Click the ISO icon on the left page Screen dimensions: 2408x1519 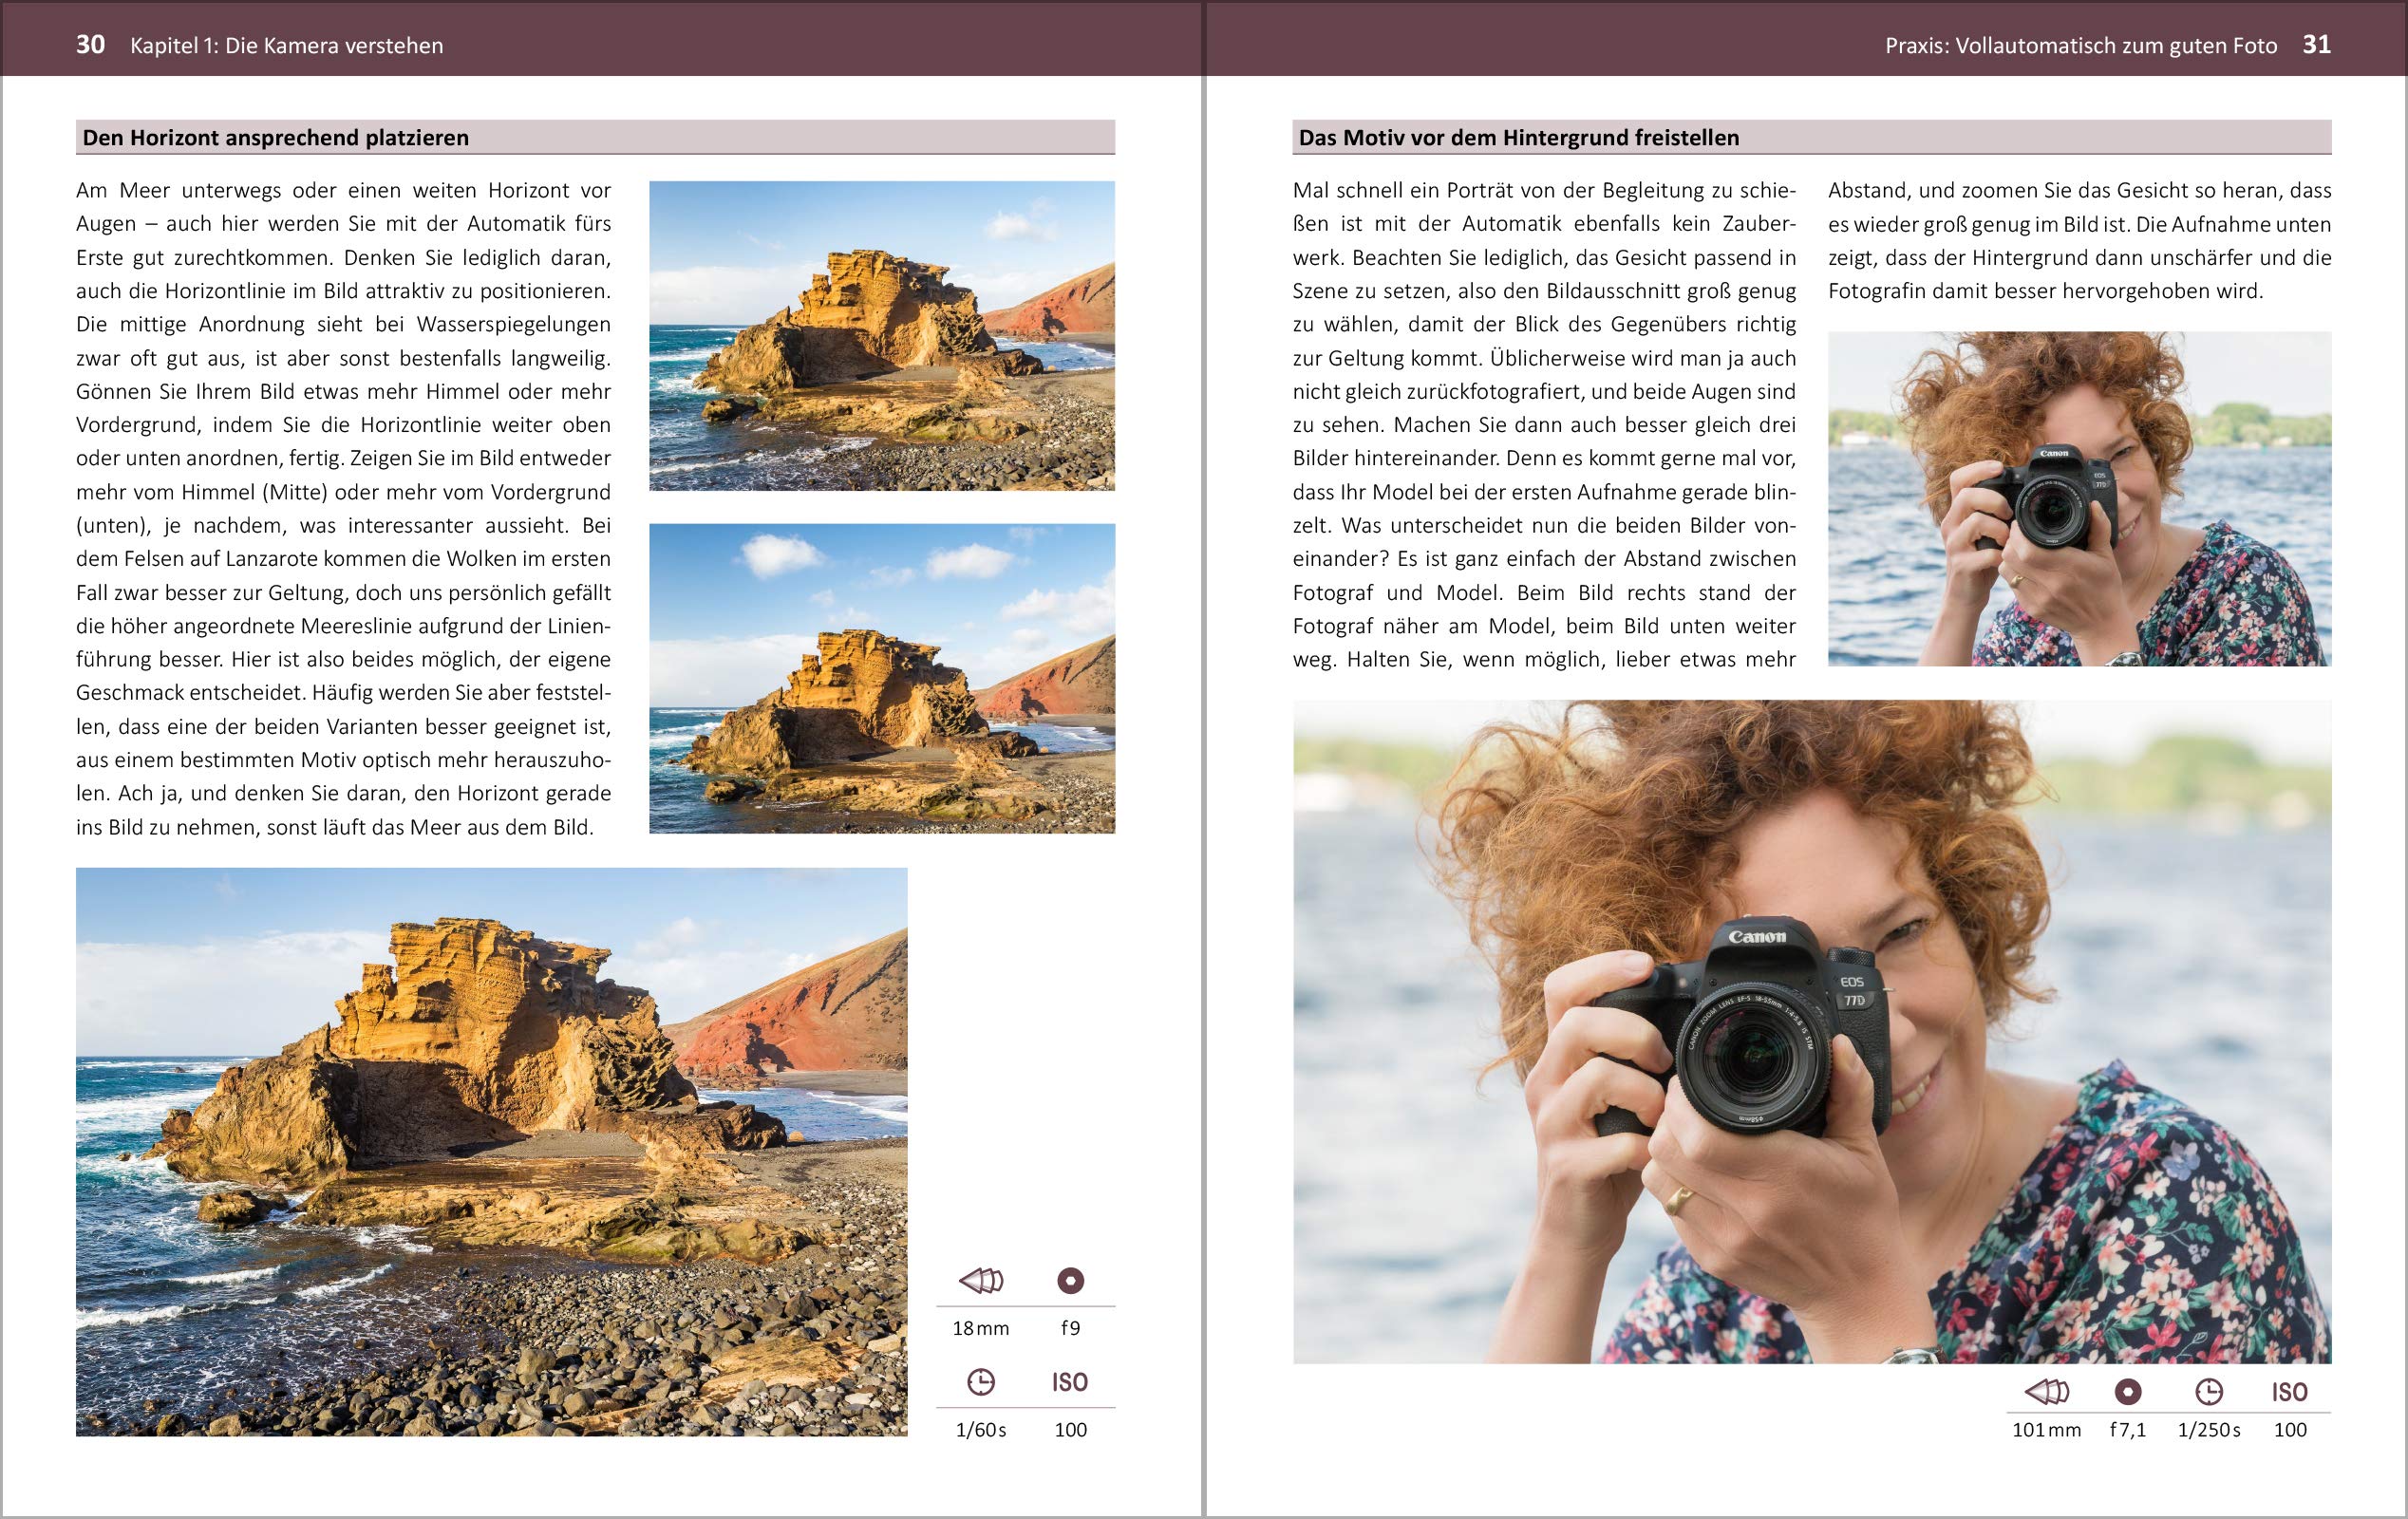(1072, 1381)
